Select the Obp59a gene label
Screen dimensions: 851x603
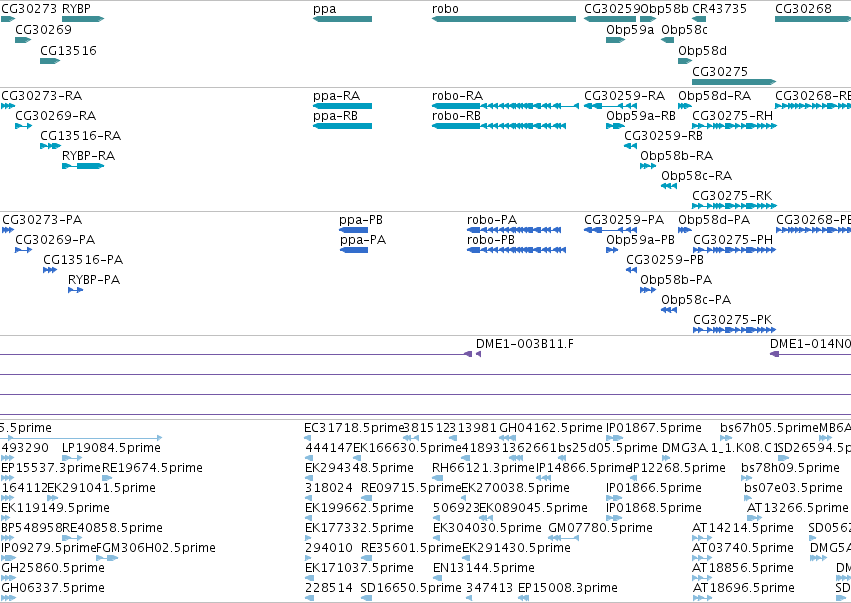pyautogui.click(x=630, y=29)
